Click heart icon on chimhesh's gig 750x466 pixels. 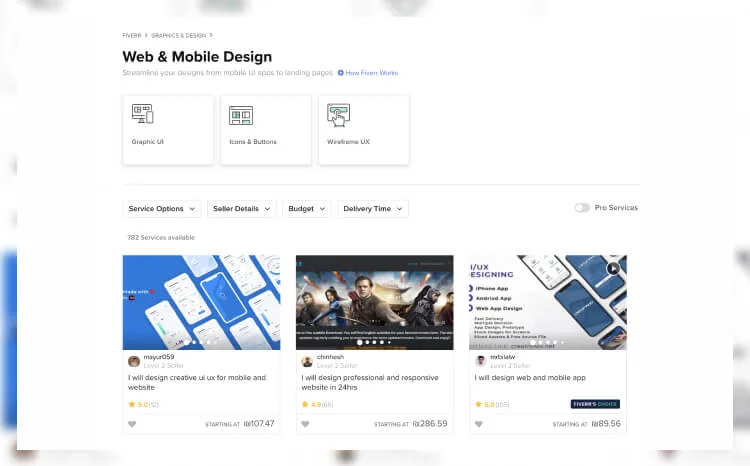[x=306, y=424]
